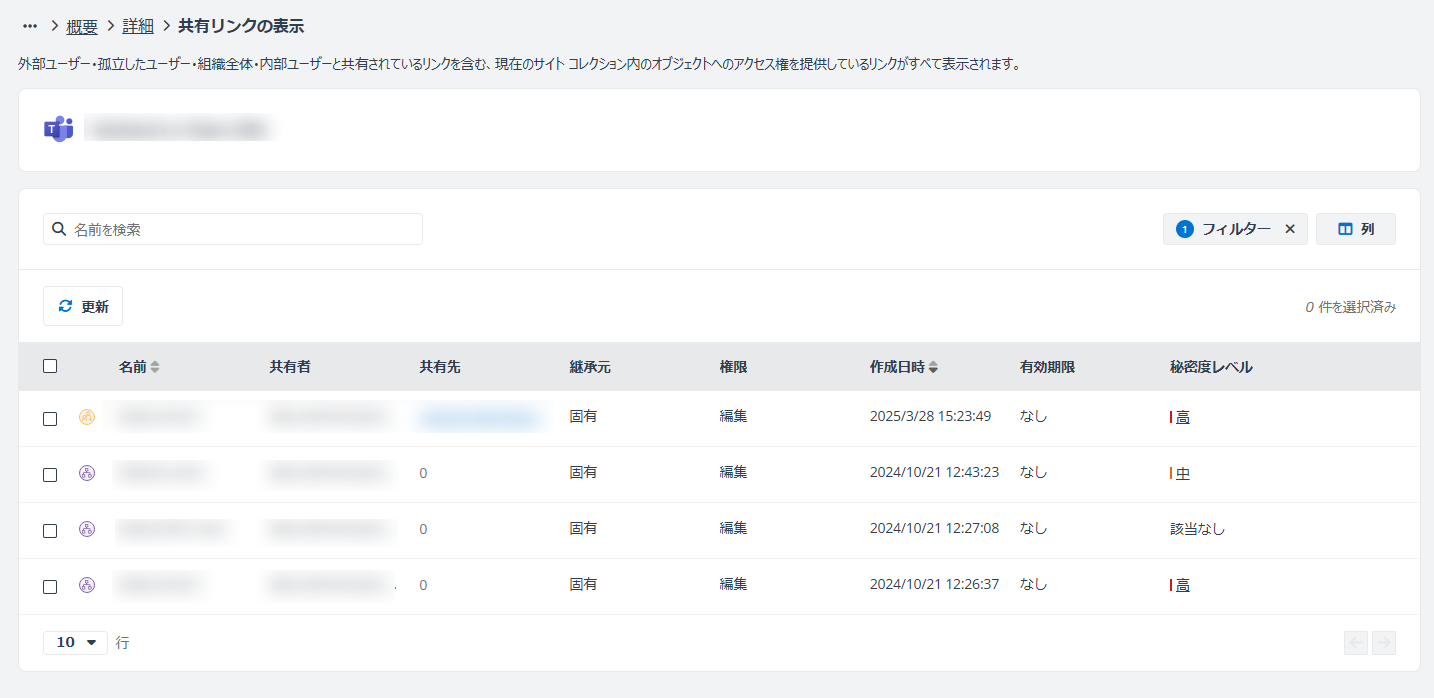Check the row created 2024/10/21 12:26:37
The image size is (1434, 698).
tap(50, 587)
